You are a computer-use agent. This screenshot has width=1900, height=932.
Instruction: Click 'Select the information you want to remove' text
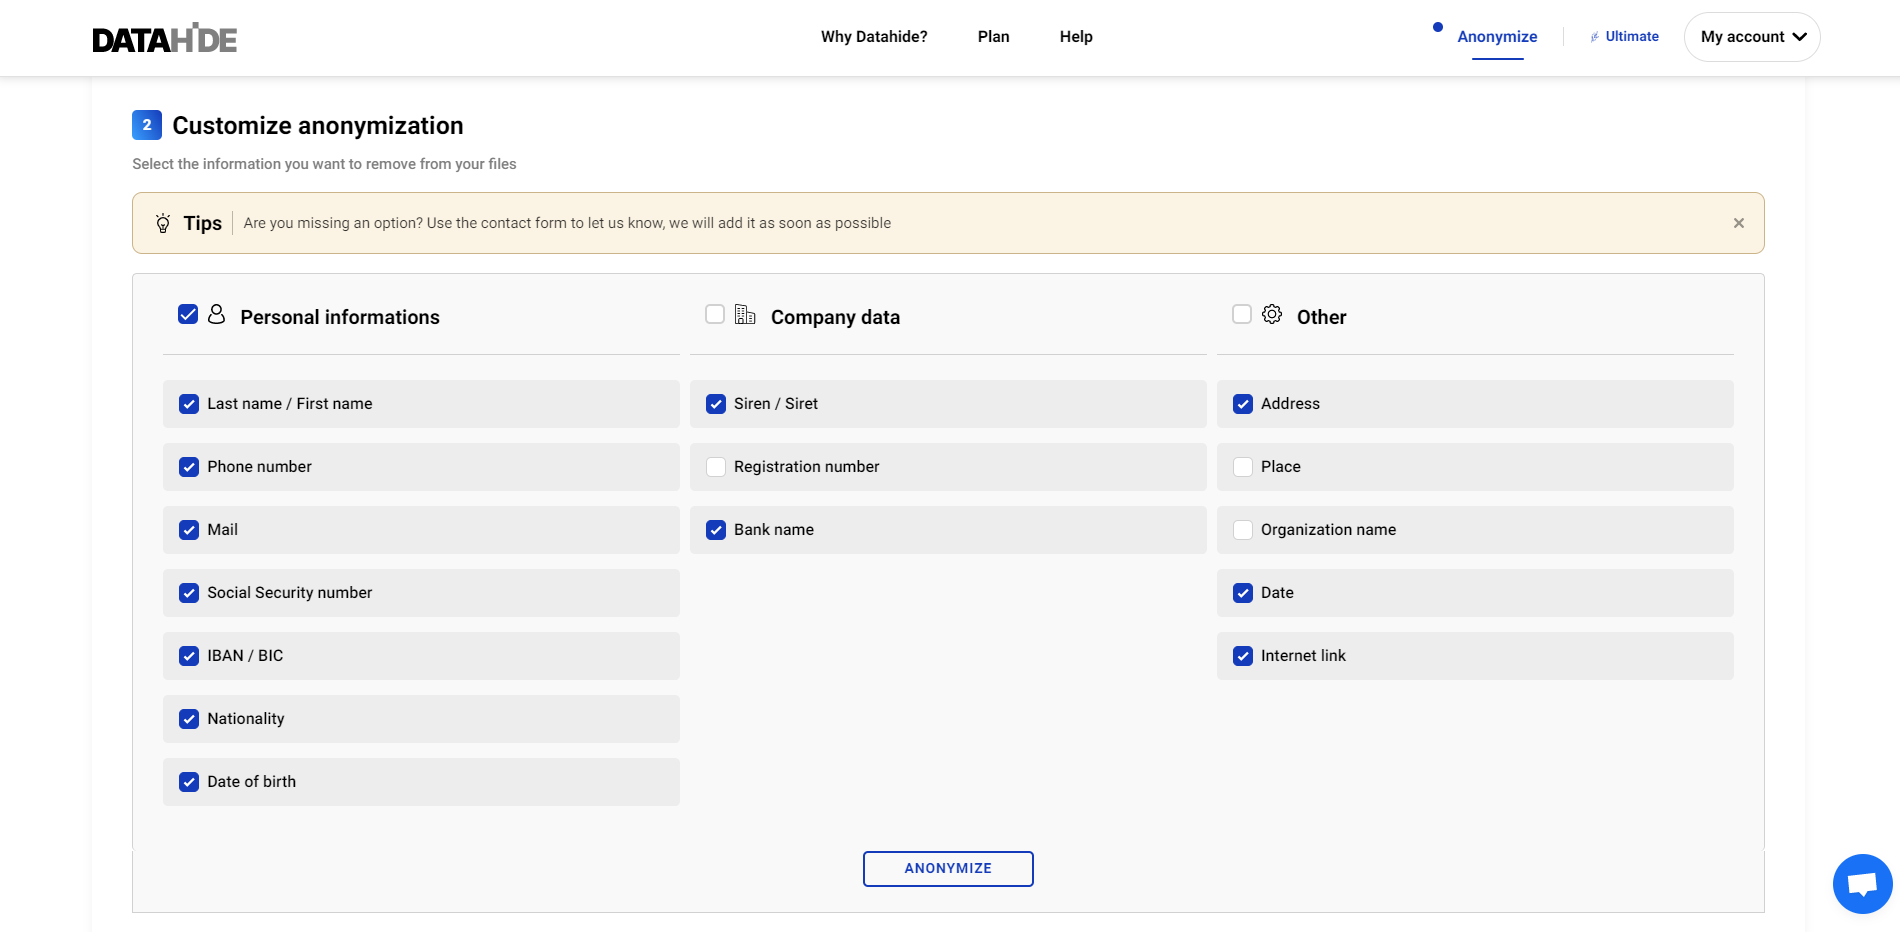pyautogui.click(x=324, y=164)
